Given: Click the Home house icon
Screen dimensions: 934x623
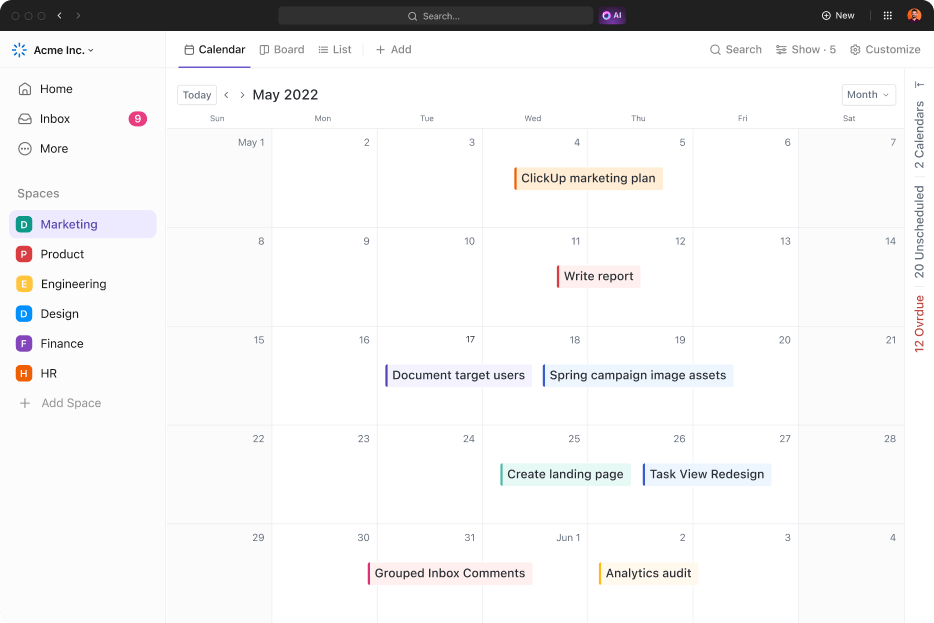Looking at the screenshot, I should pos(25,89).
